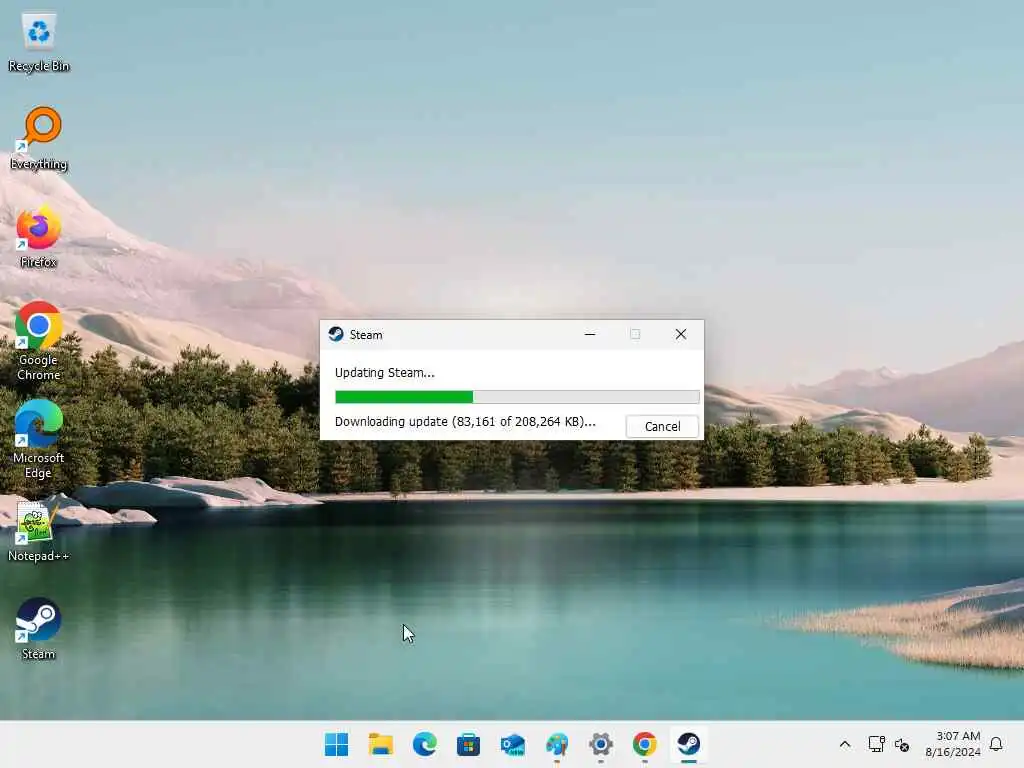Screen dimensions: 1024x768
Task: Click the green update progress bar
Action: (x=517, y=396)
